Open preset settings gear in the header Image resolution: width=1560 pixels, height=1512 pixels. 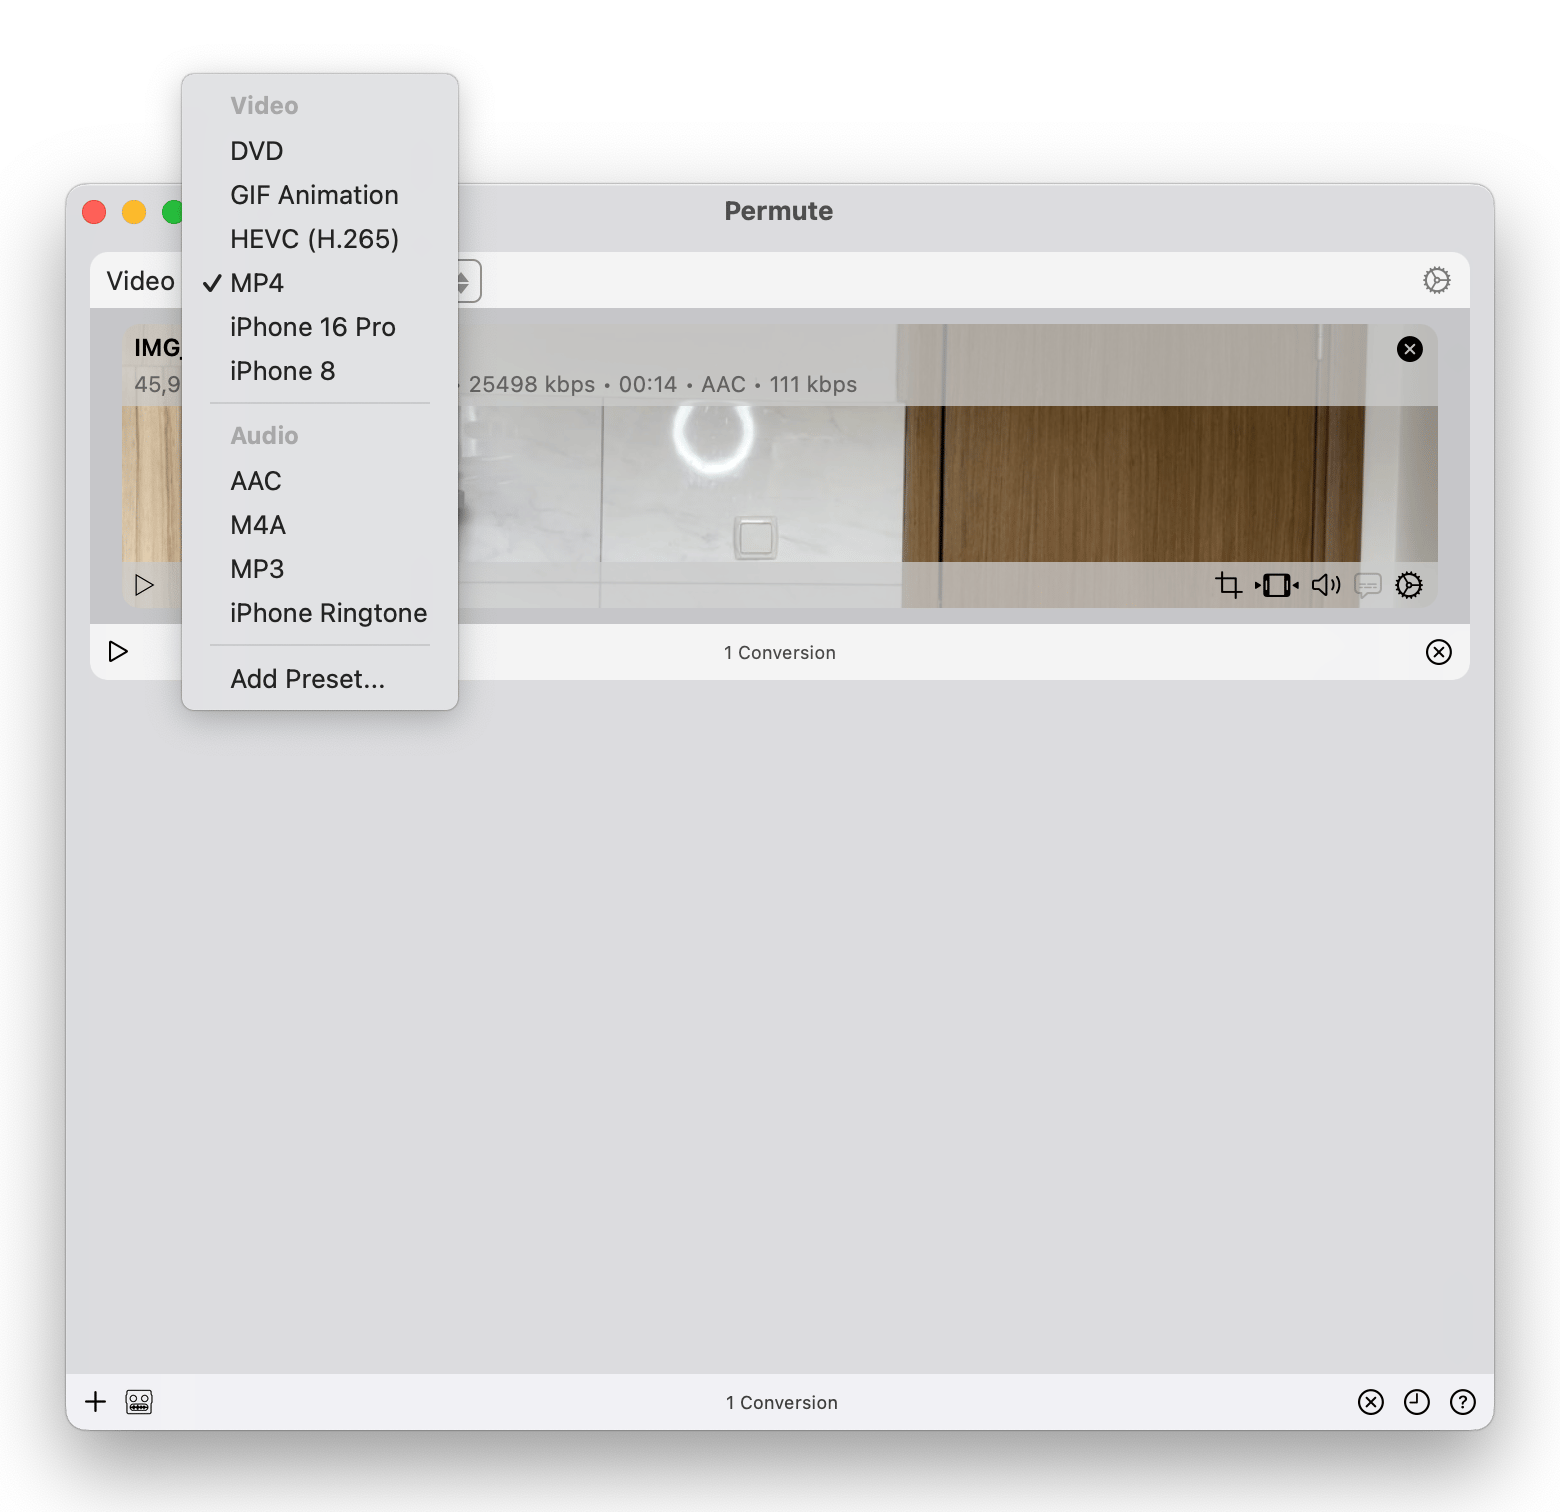coord(1436,280)
